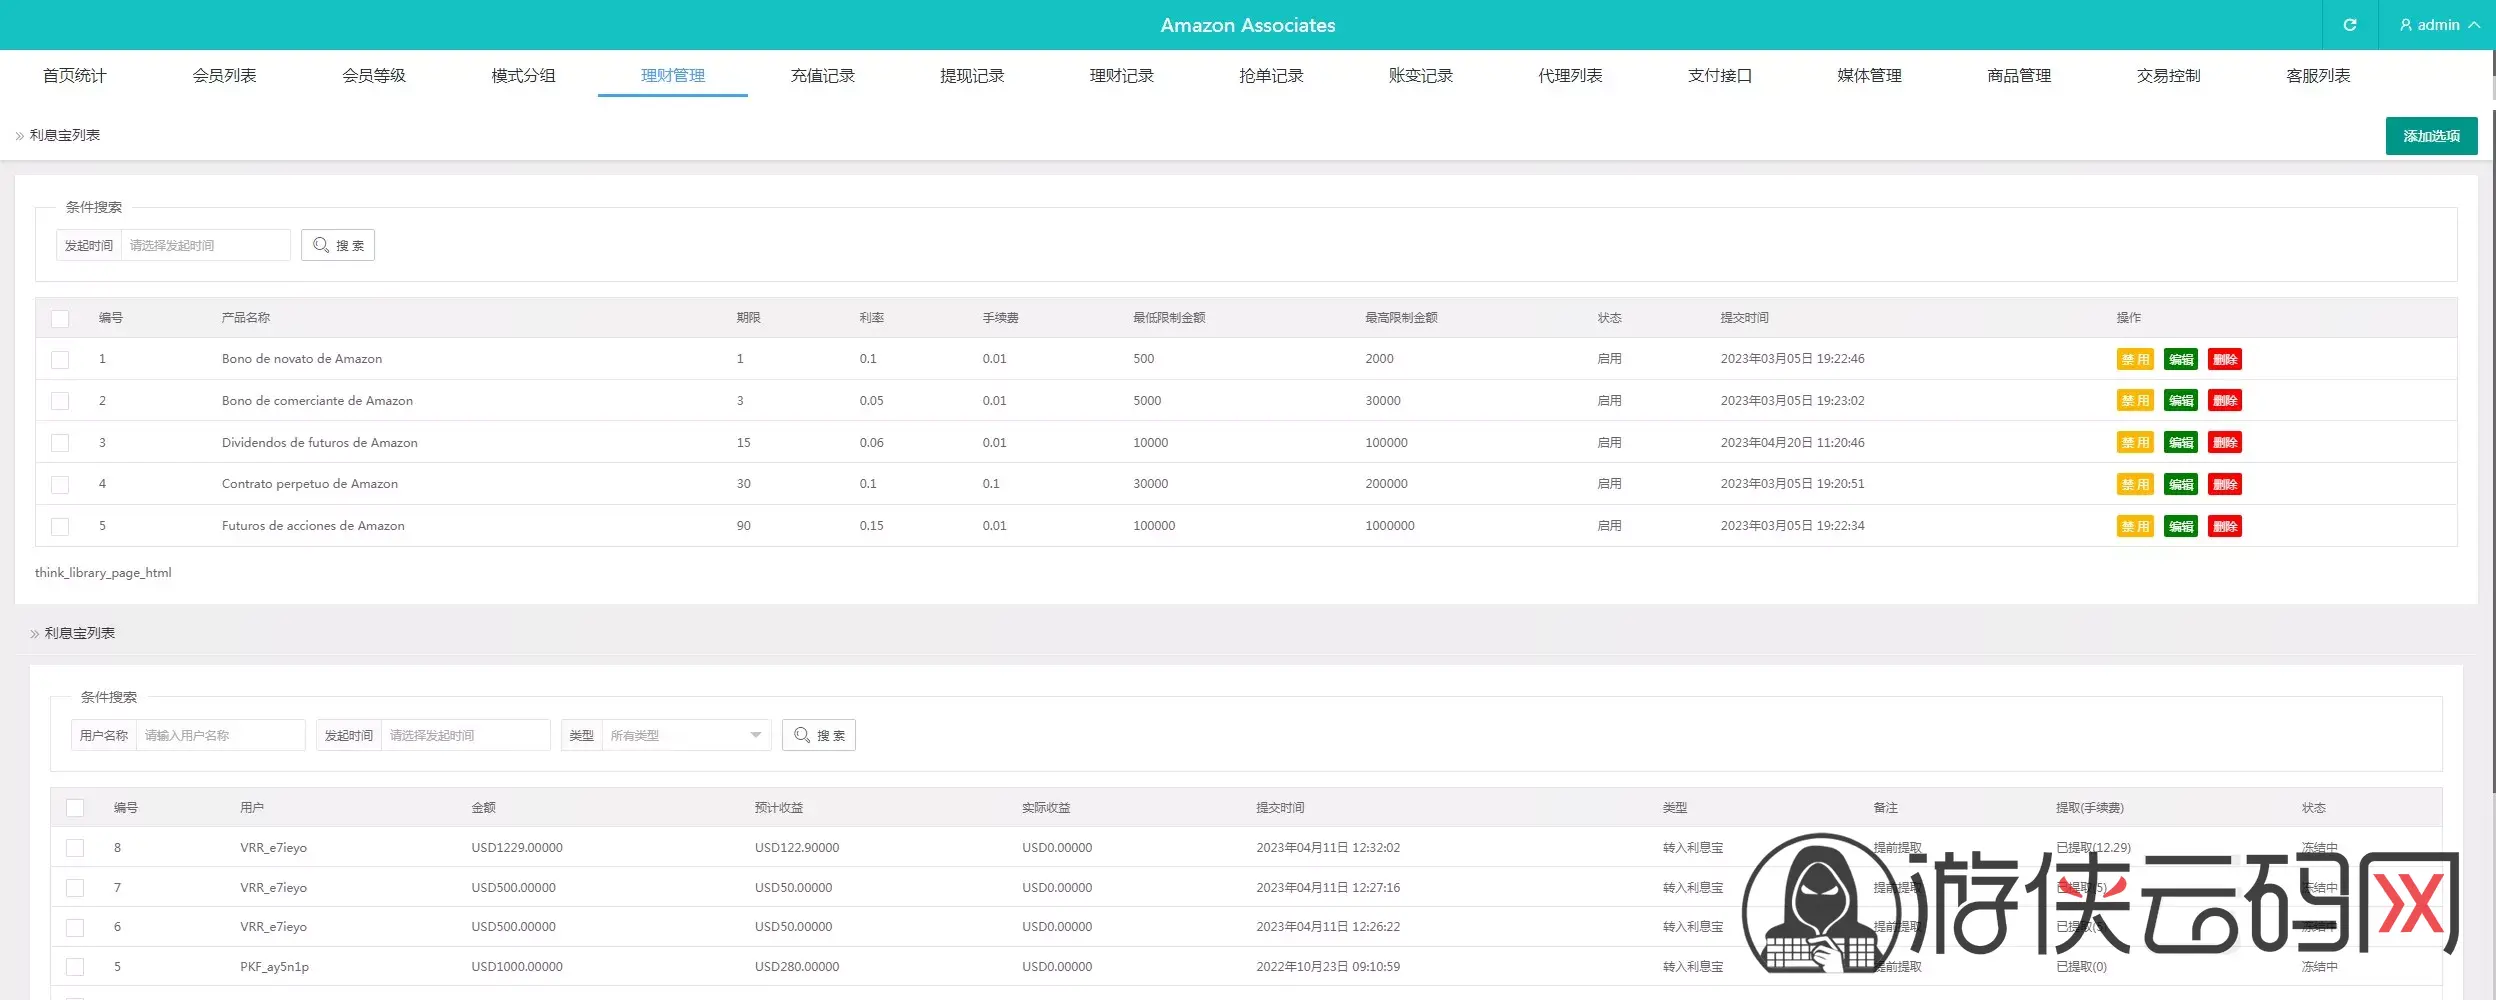This screenshot has height=1000, width=2496.
Task: Click the "Amazon Associates" title
Action: pos(1248,25)
